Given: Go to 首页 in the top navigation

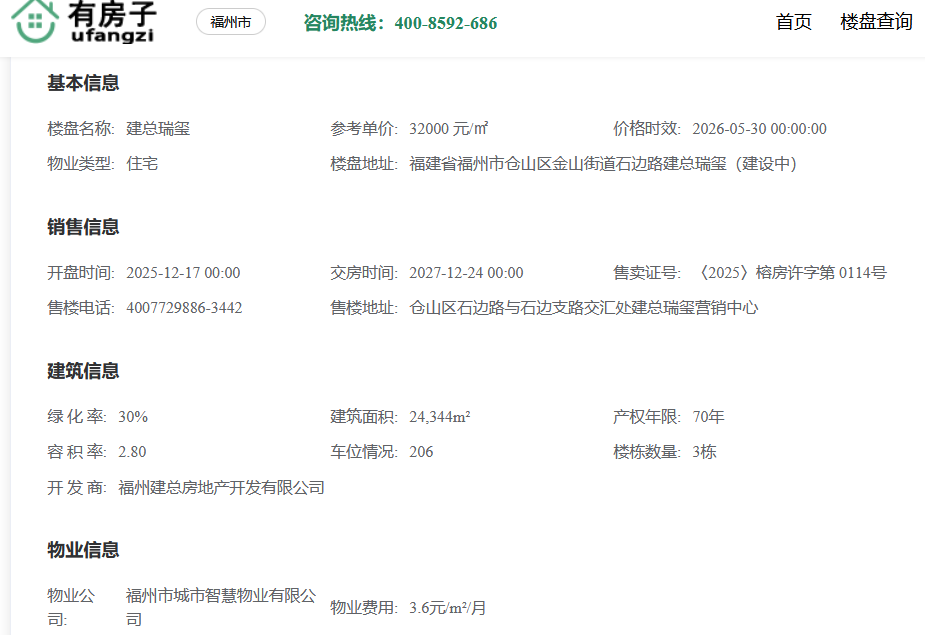Looking at the screenshot, I should click(x=794, y=22).
